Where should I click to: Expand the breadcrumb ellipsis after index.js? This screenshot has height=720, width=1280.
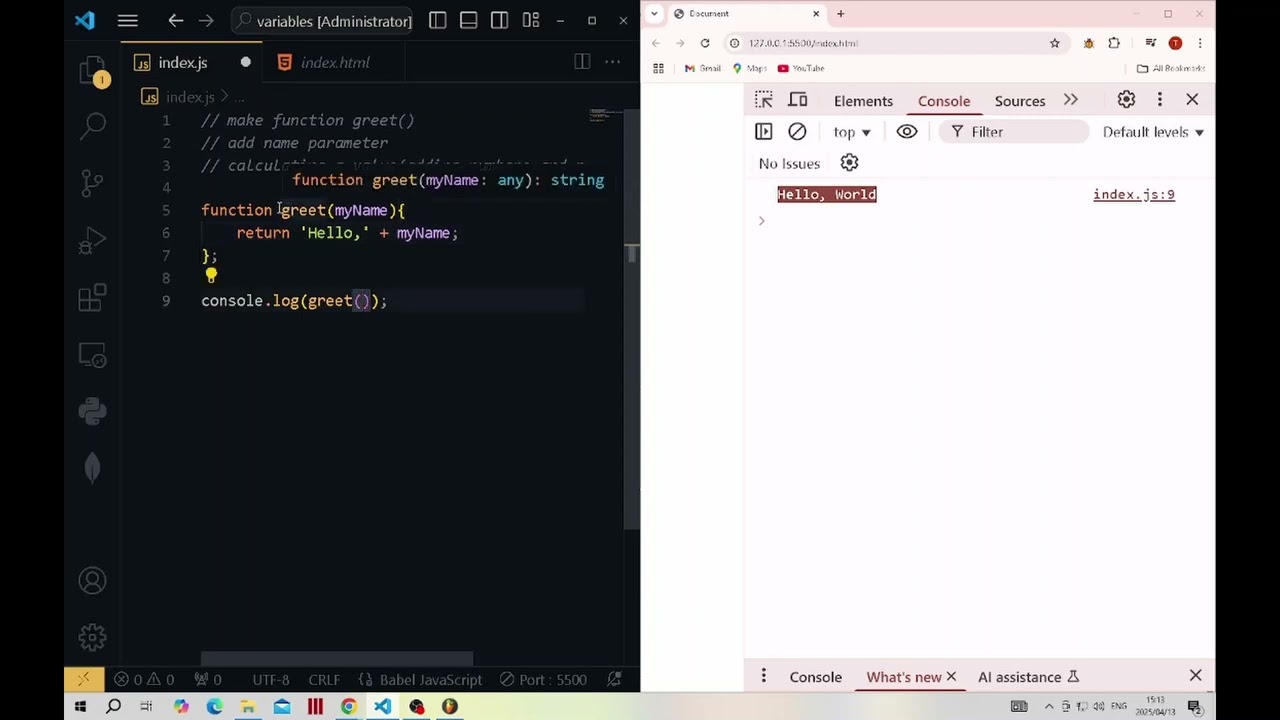(x=239, y=97)
